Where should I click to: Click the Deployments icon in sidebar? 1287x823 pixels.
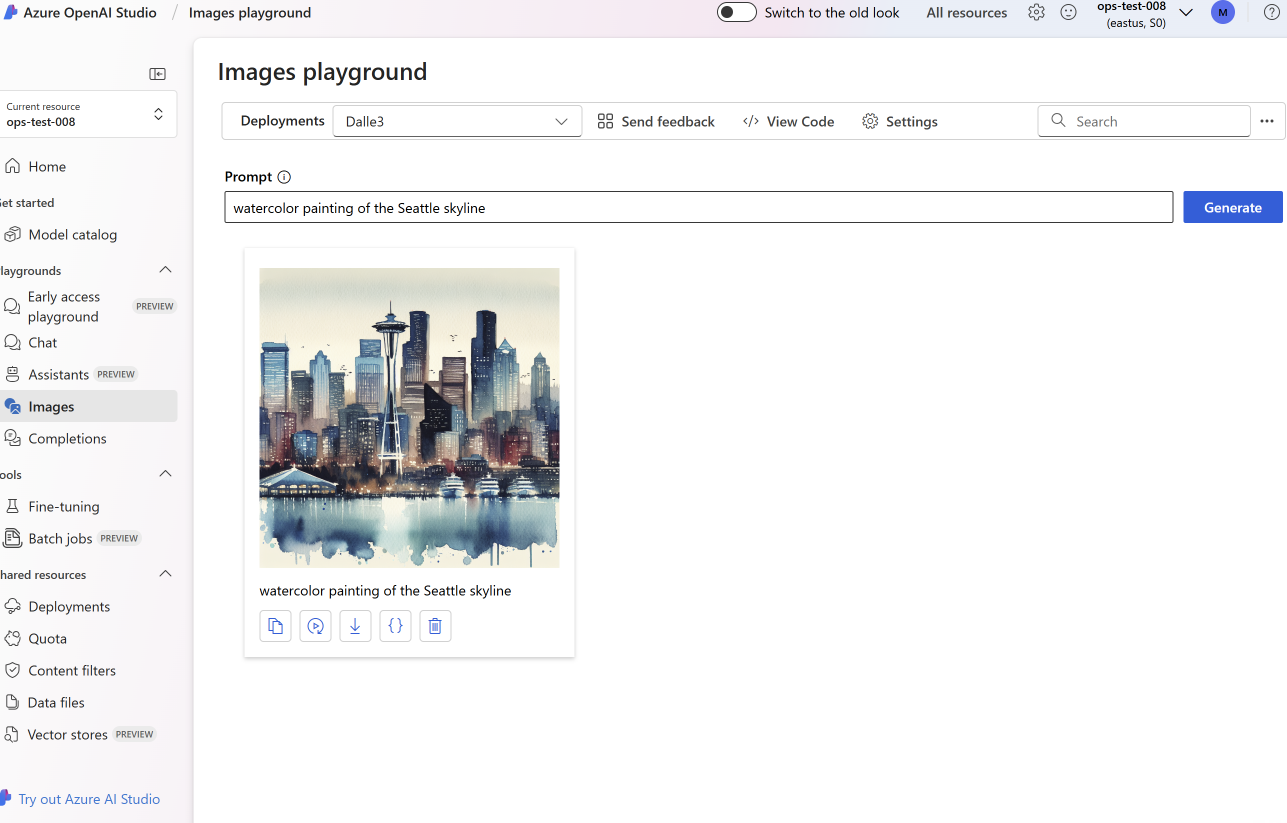point(12,606)
